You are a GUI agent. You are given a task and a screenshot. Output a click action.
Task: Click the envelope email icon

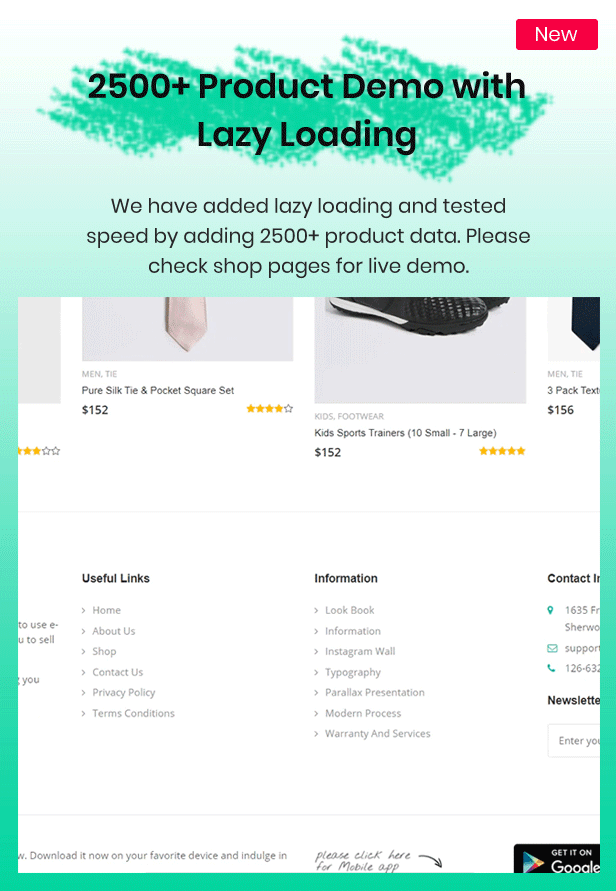552,648
